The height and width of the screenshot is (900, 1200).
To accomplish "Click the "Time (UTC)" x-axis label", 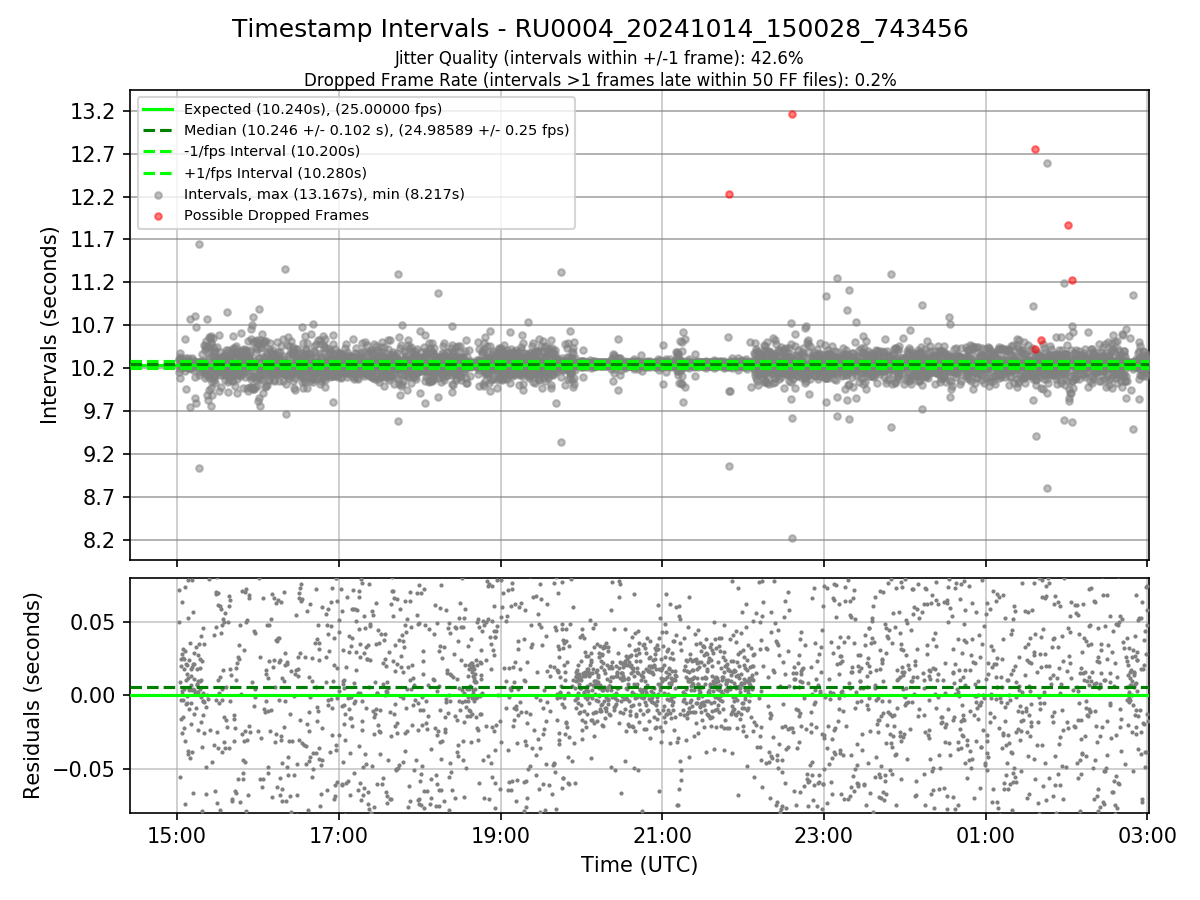I will [x=639, y=865].
